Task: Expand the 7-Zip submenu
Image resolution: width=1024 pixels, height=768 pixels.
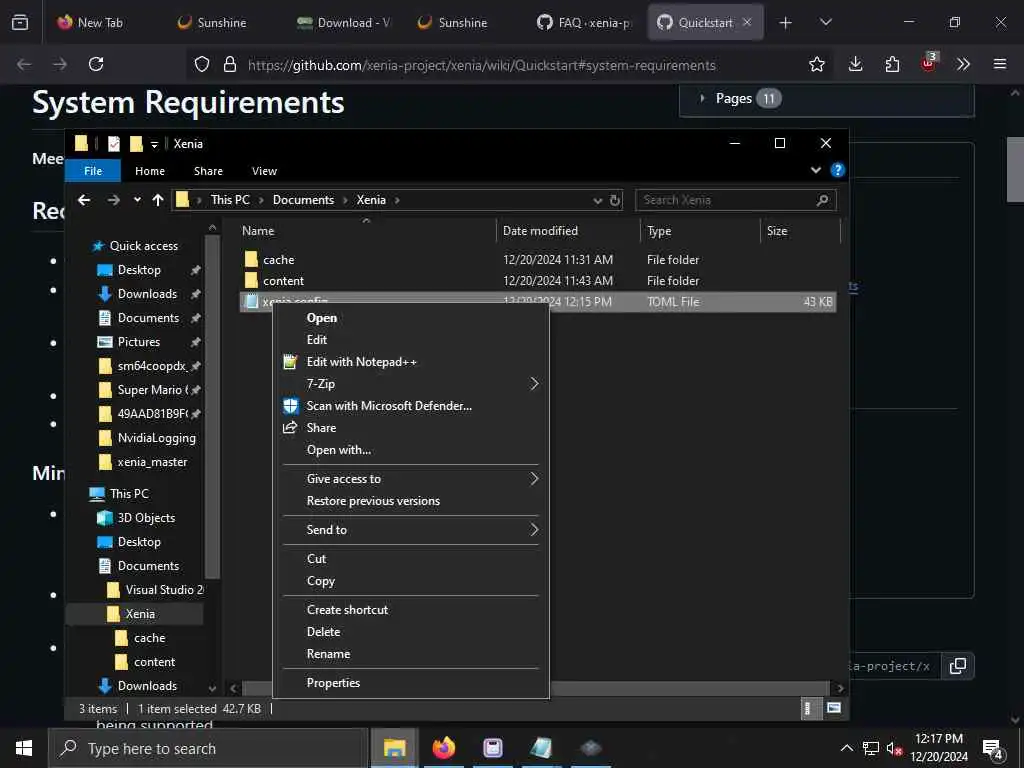Action: tap(534, 383)
